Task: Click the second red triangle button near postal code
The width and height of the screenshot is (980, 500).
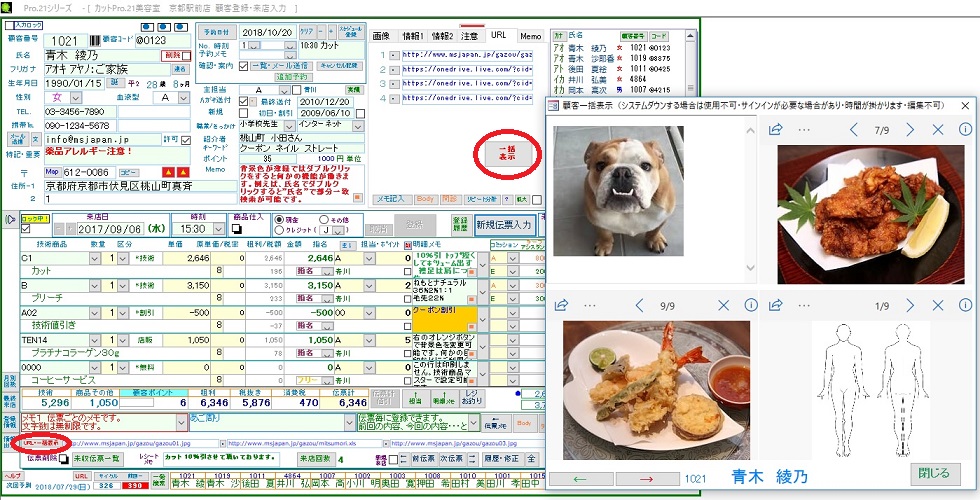Action: [x=182, y=172]
